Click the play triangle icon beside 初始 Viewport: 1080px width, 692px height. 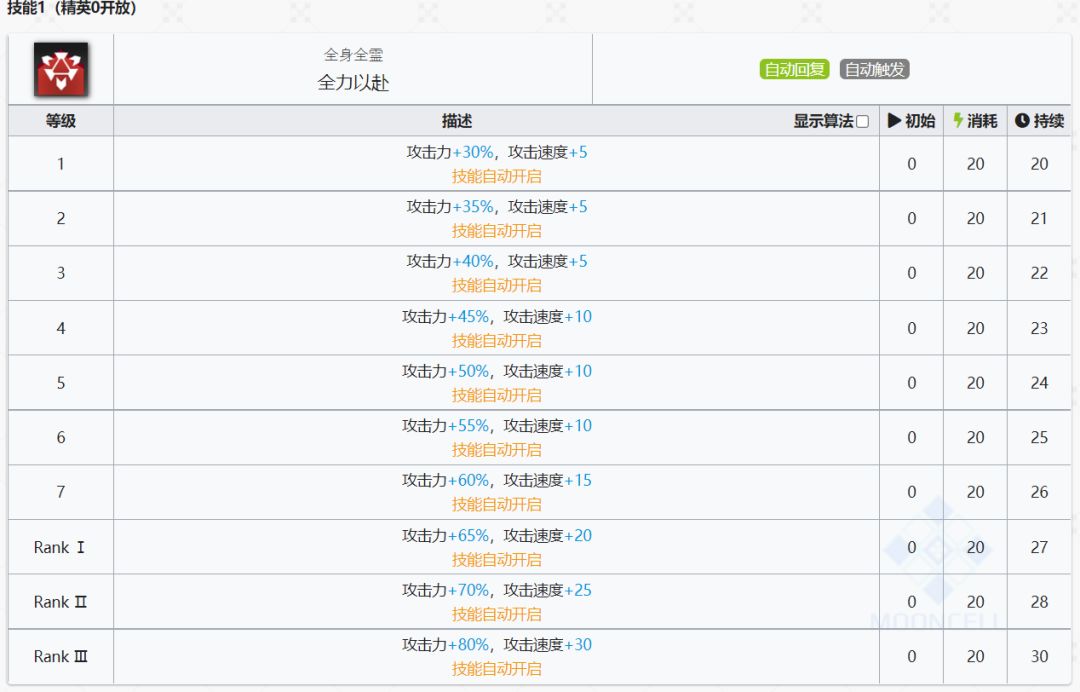point(895,121)
